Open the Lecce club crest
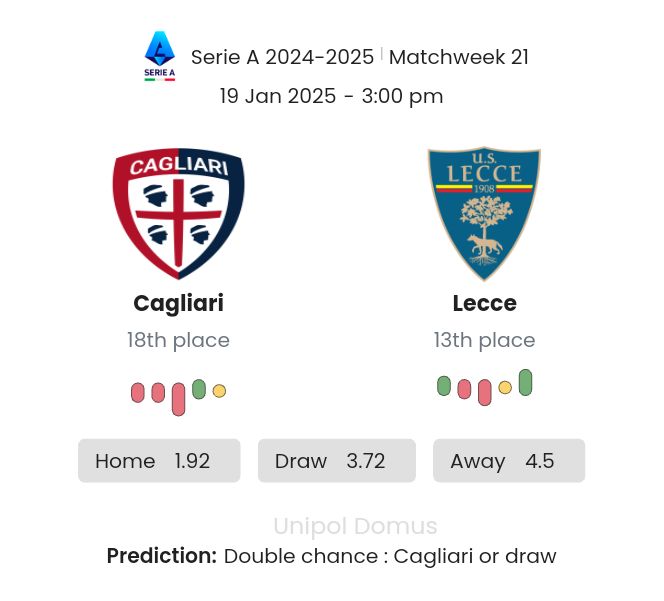The height and width of the screenshot is (601, 664). tap(484, 212)
